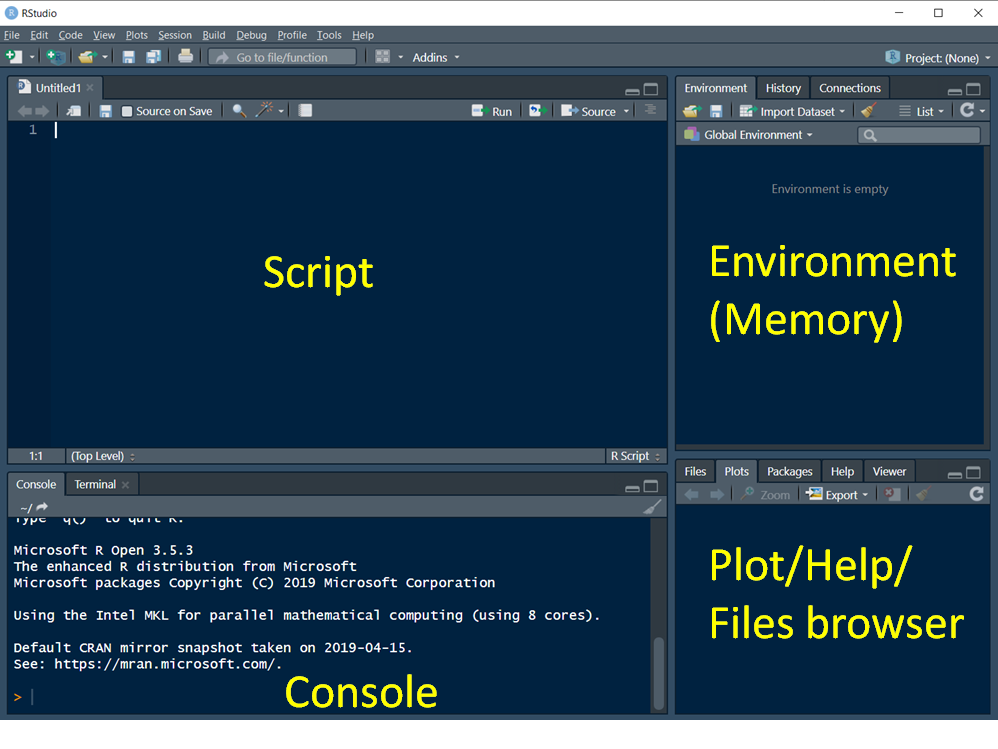Click the New File icon in the main toolbar
Image resolution: width=998 pixels, height=749 pixels.
14,57
